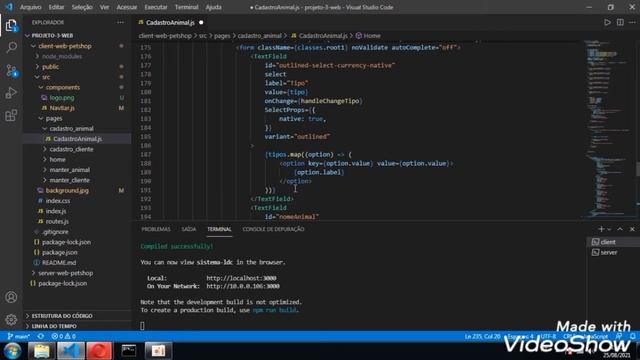Image resolution: width=640 pixels, height=360 pixels.
Task: Open the red recorder taskbar app
Action: click(99, 351)
